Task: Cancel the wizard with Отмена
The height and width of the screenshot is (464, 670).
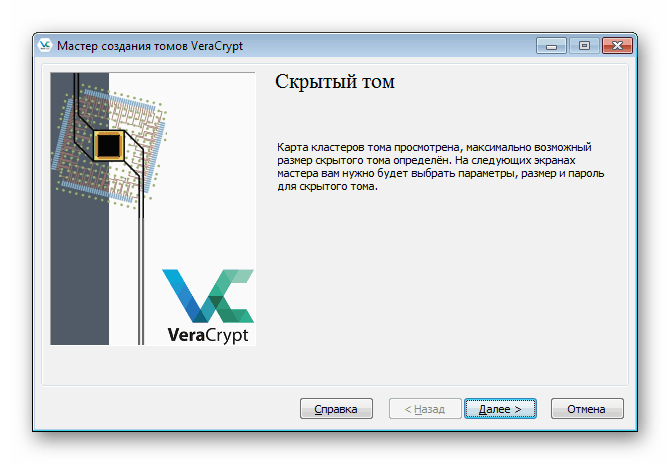Action: [x=587, y=408]
